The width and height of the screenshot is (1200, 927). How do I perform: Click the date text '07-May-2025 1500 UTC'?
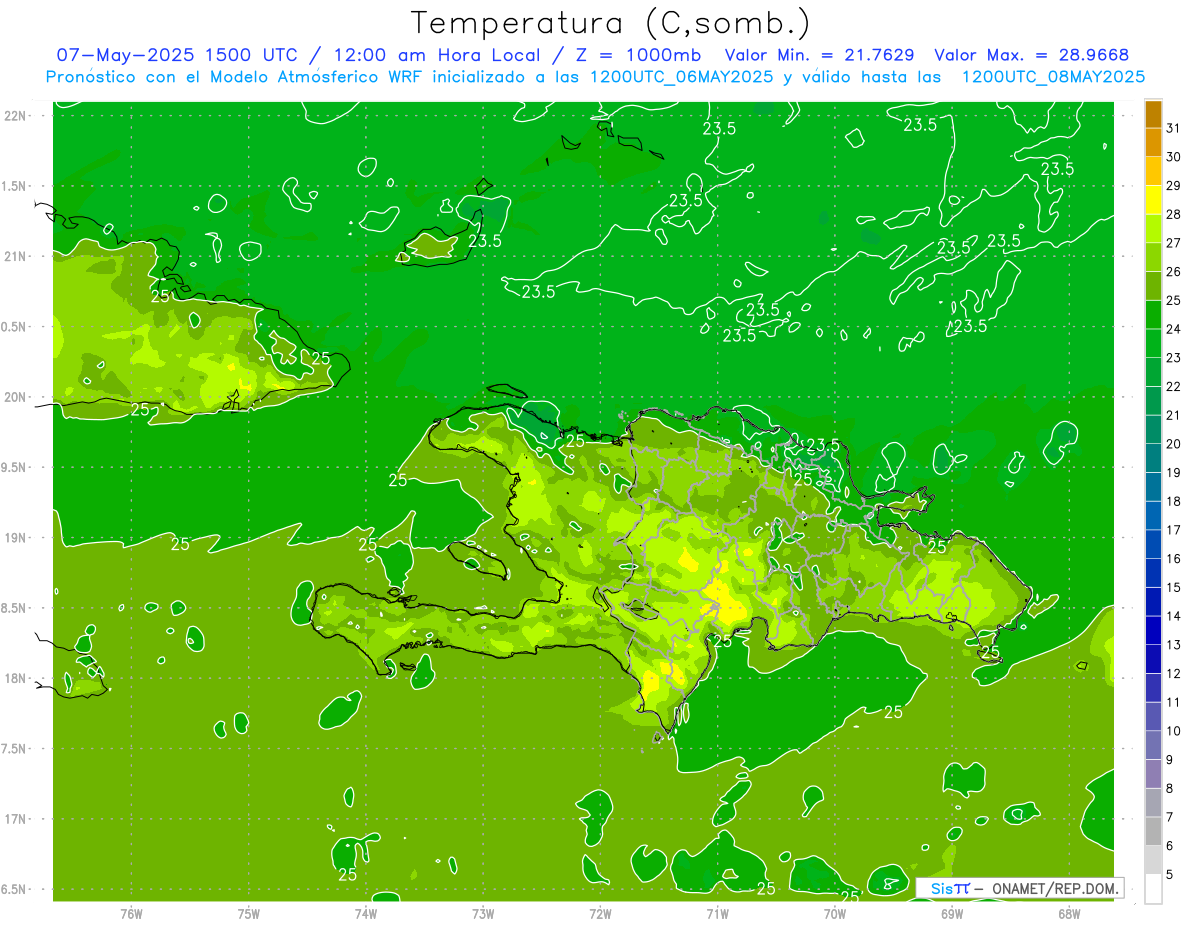[x=176, y=55]
